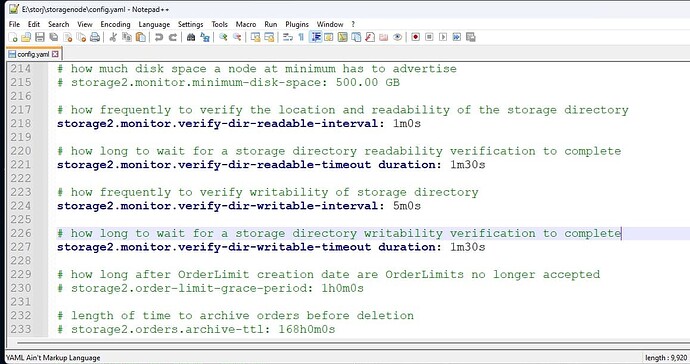This screenshot has width=690, height=364.
Task: Open the Language menu
Action: pos(154,24)
